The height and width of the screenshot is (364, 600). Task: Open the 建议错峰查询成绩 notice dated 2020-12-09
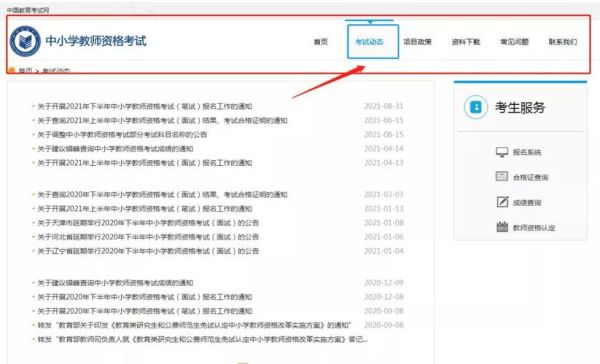[x=115, y=283]
